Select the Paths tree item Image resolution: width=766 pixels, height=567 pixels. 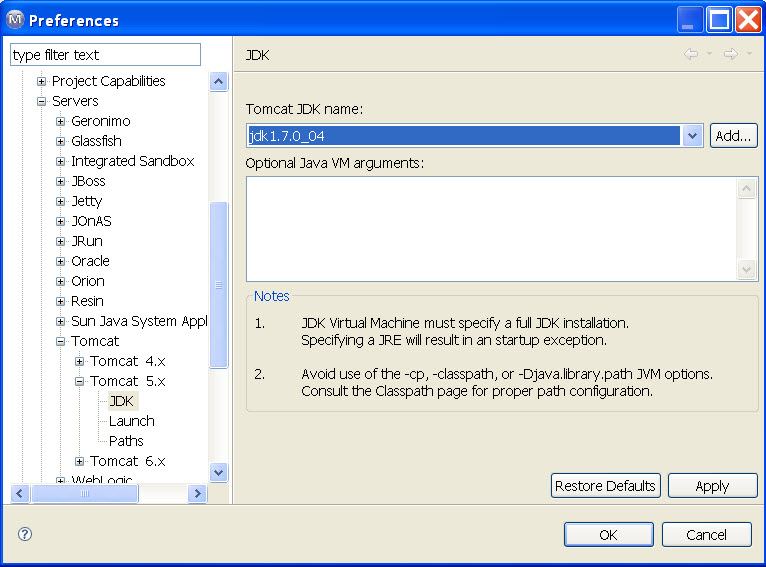pos(126,441)
